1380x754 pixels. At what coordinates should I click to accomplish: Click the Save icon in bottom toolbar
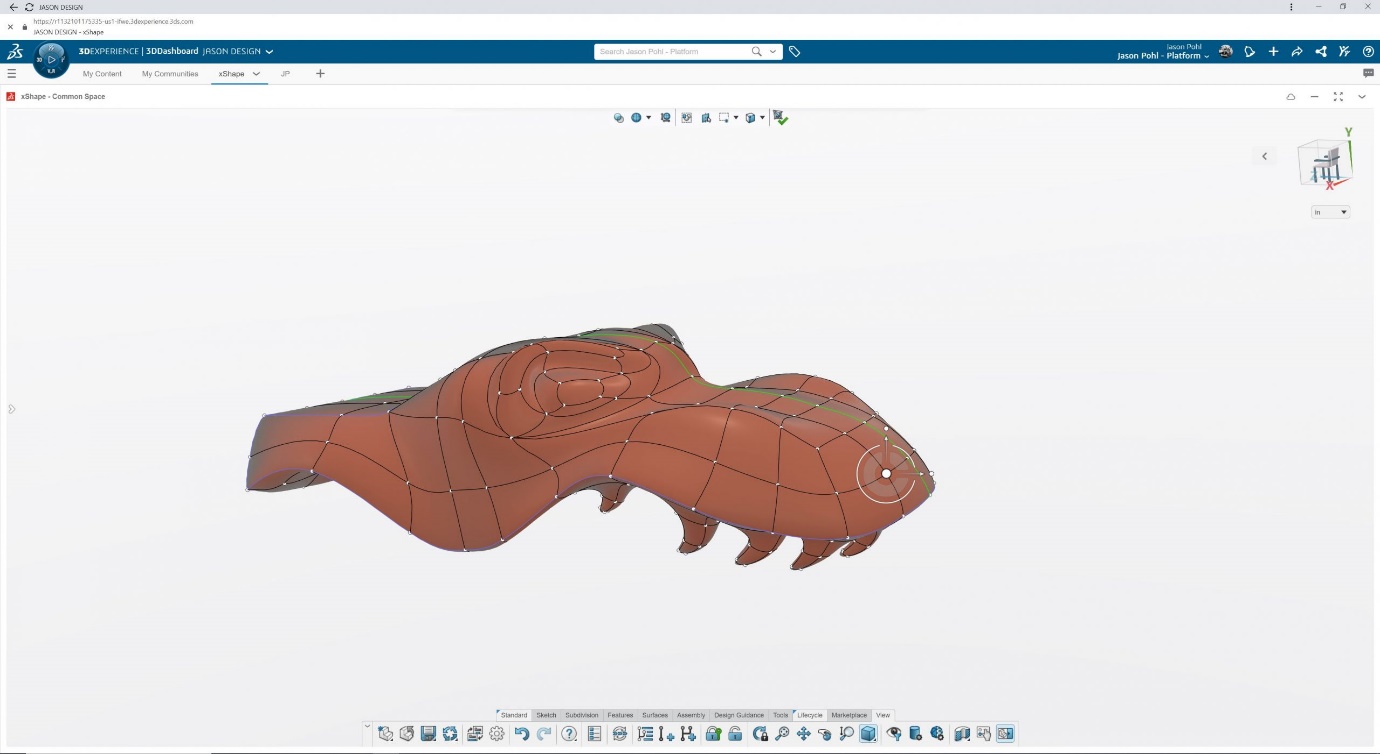coord(428,734)
